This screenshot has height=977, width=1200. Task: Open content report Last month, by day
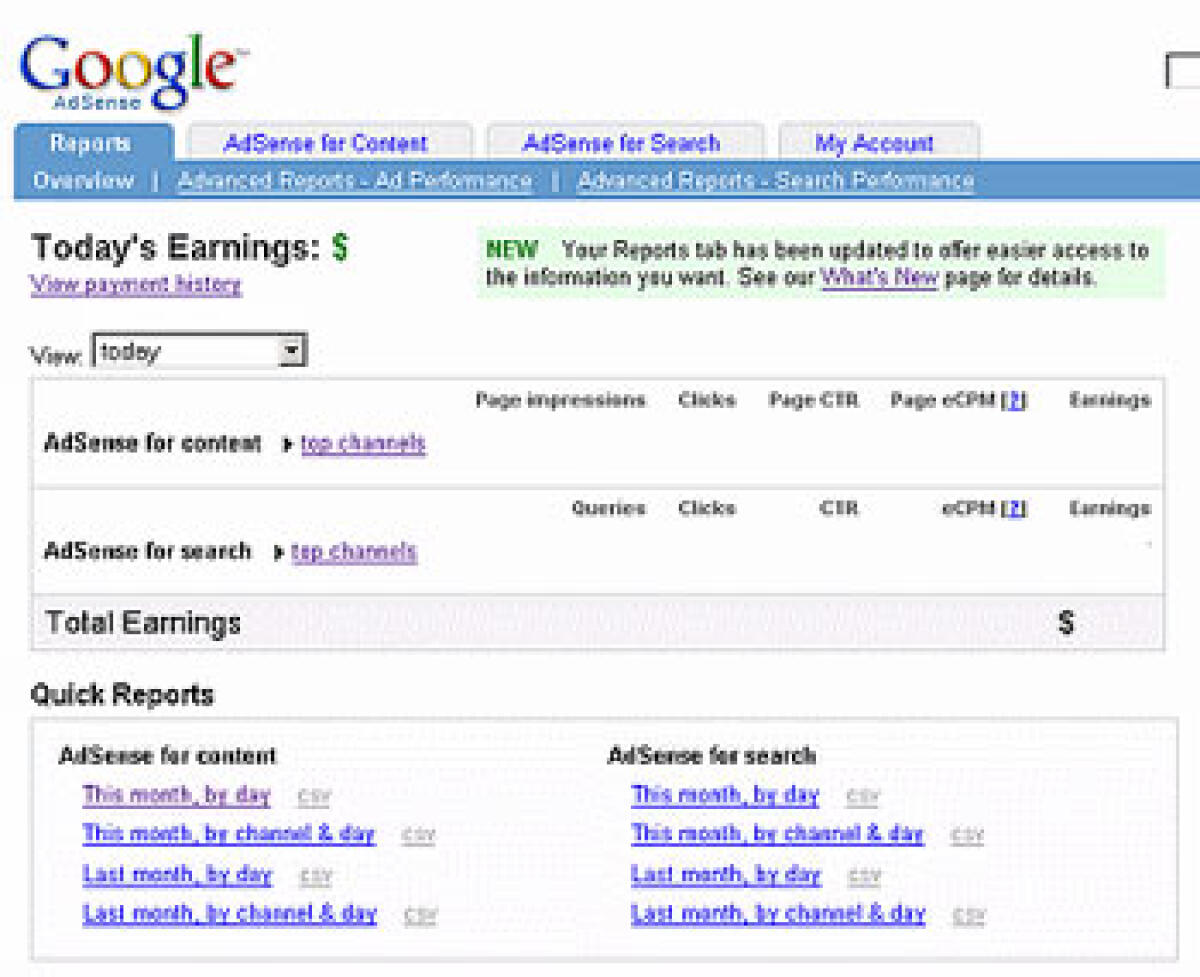(177, 874)
